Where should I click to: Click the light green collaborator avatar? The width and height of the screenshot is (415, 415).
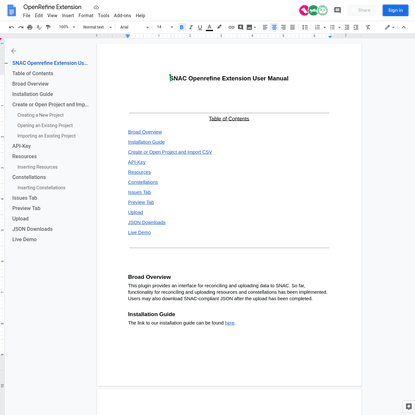pyautogui.click(x=323, y=10)
